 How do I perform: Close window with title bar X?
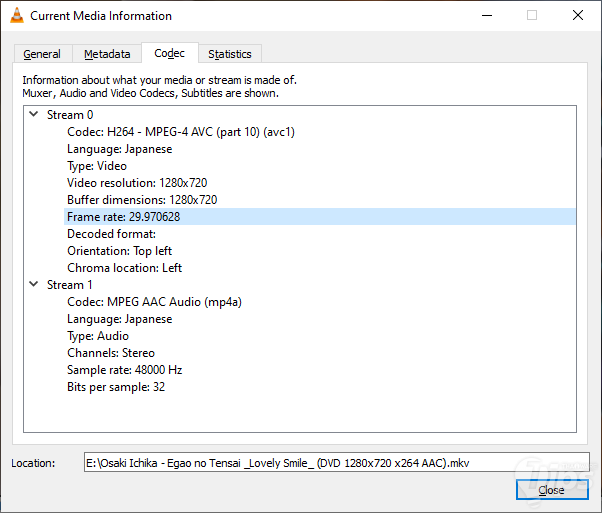tap(578, 15)
